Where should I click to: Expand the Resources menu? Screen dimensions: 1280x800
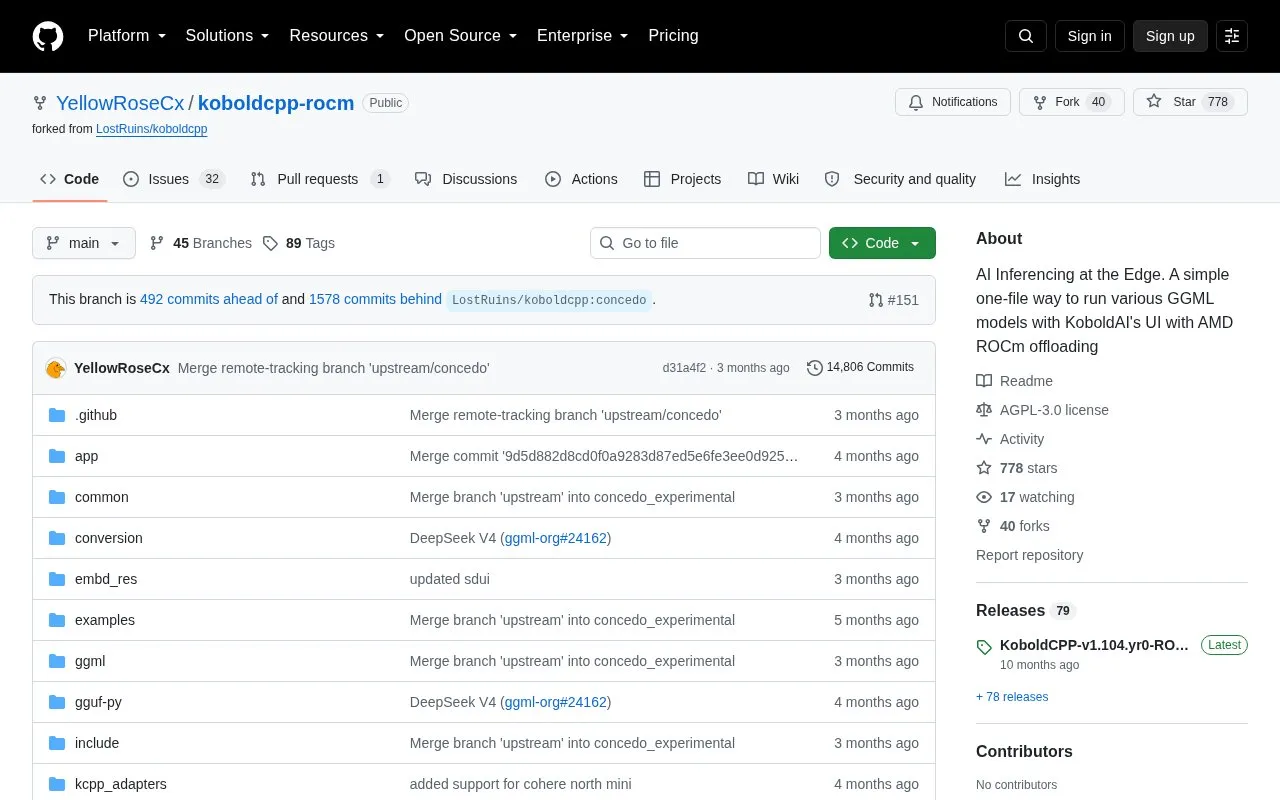[337, 36]
